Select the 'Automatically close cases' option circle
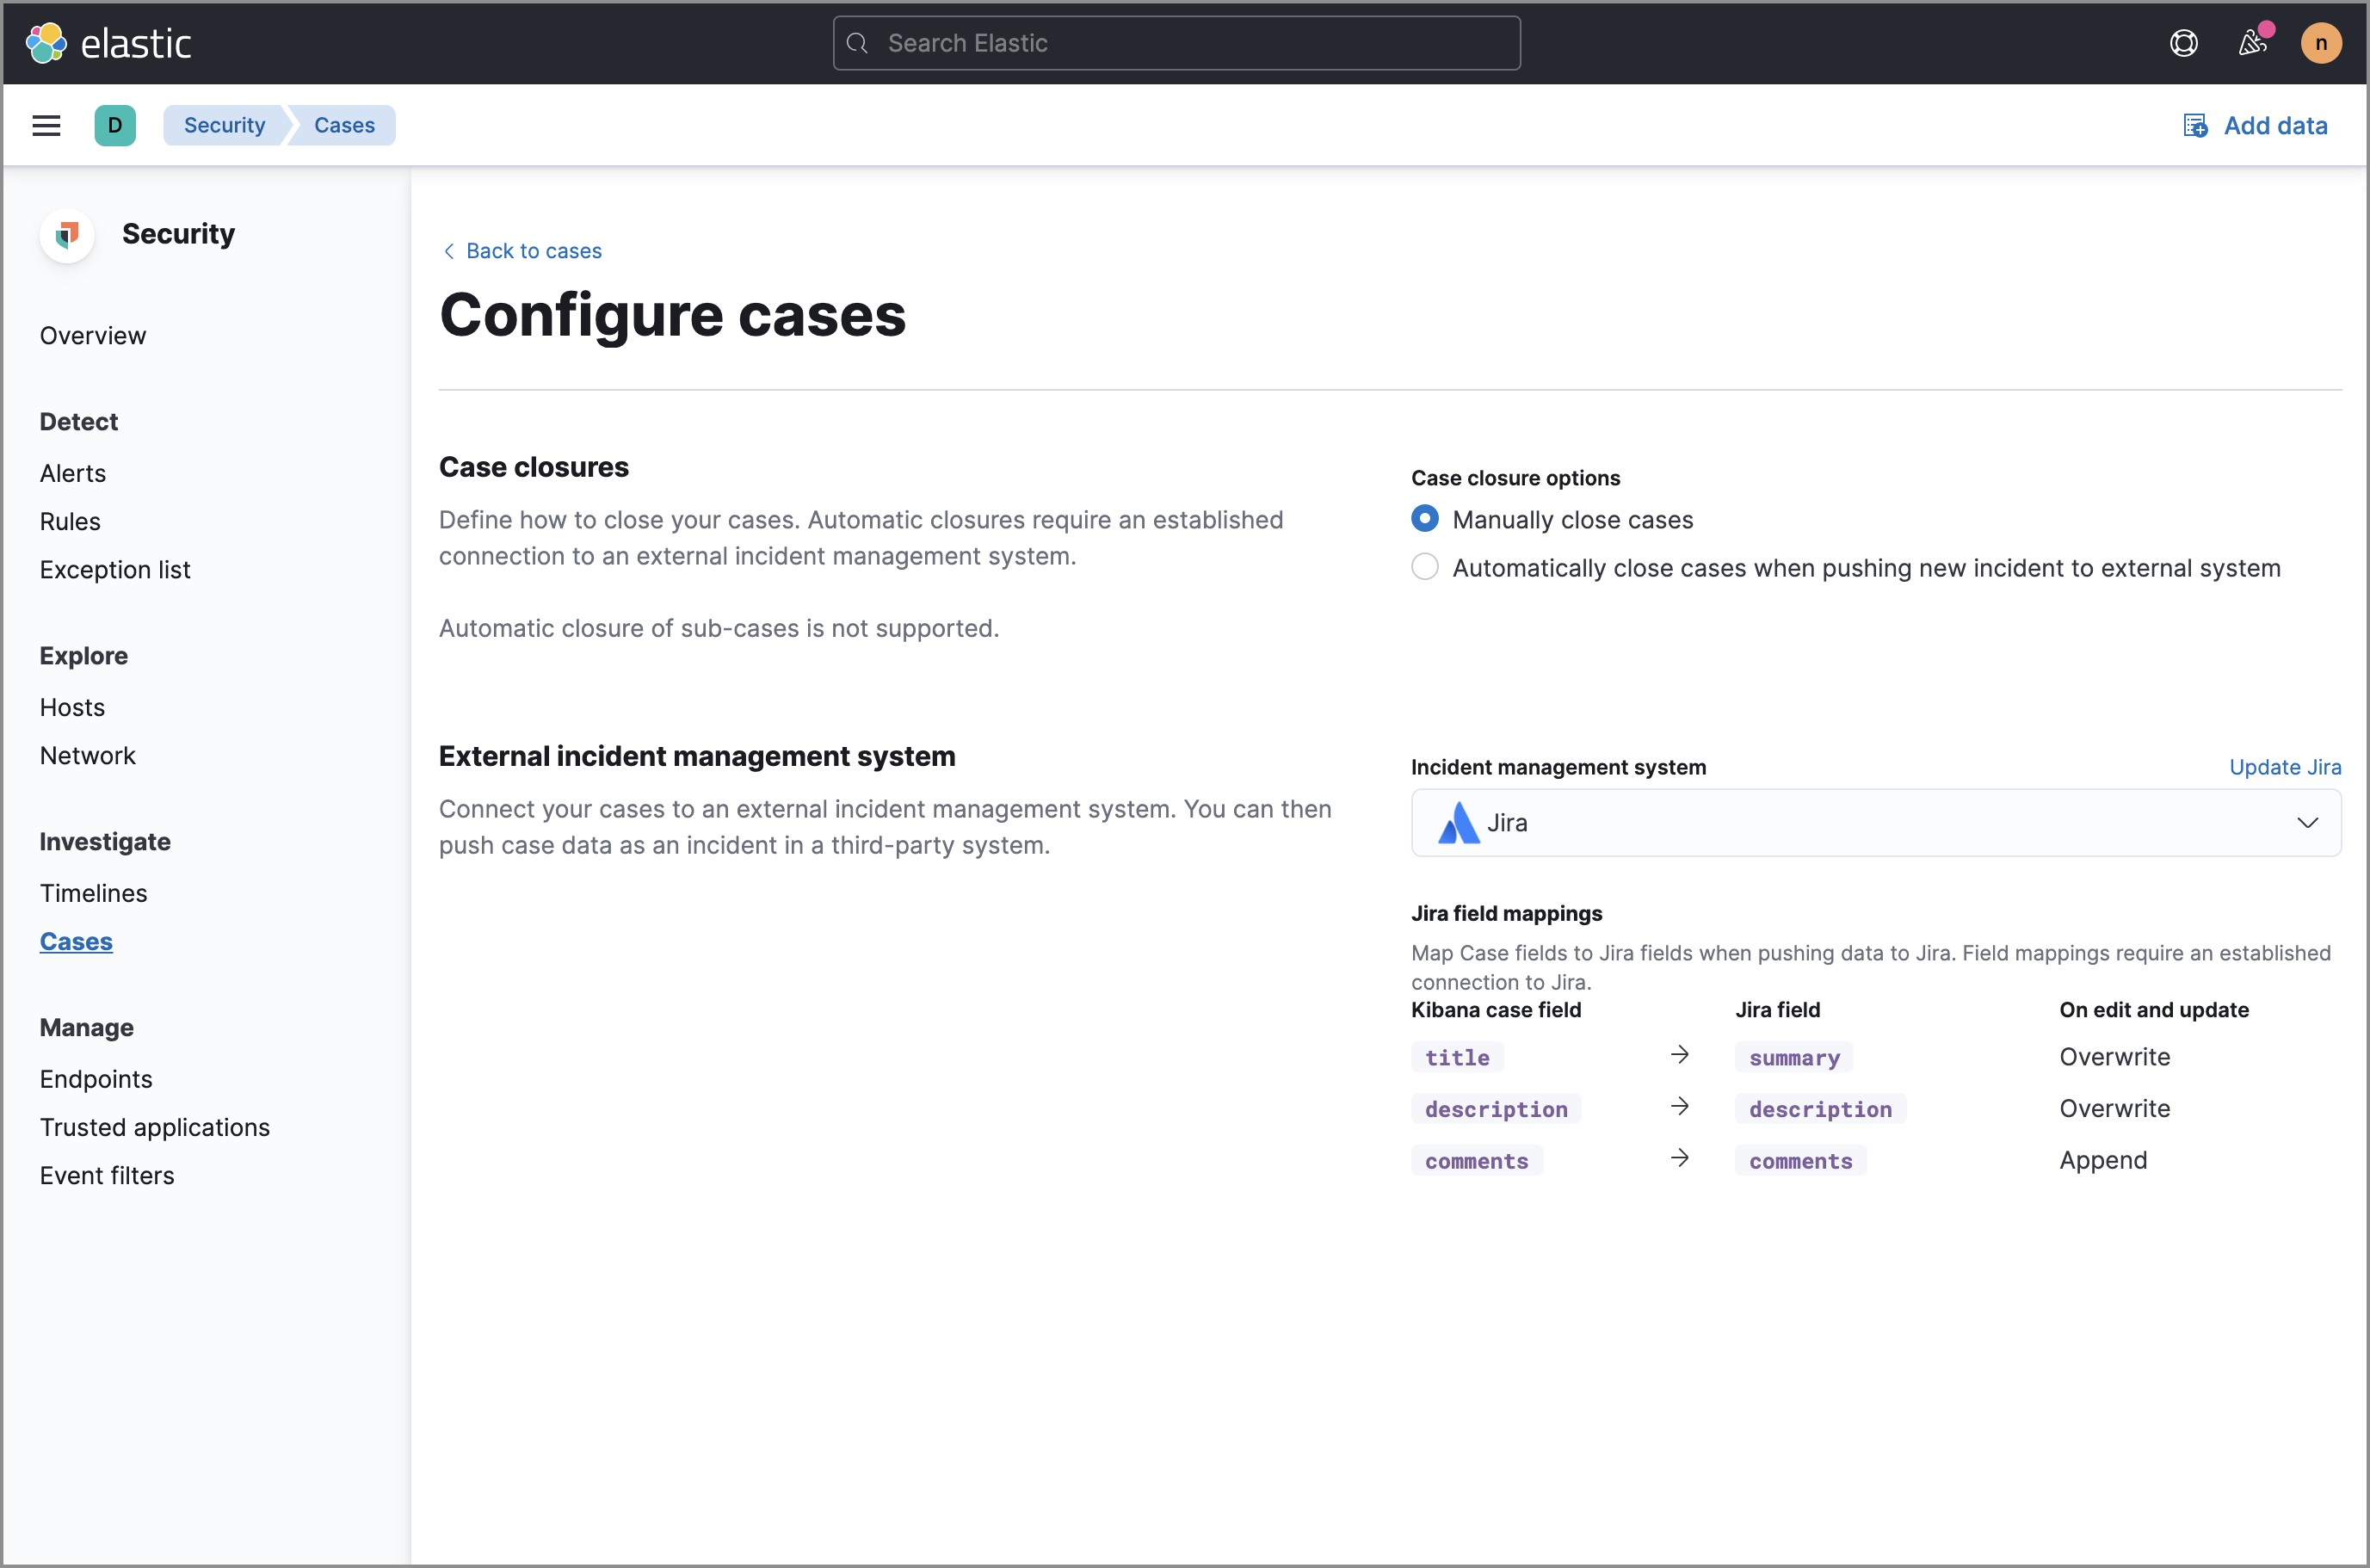This screenshot has height=1568, width=2370. tap(1425, 566)
